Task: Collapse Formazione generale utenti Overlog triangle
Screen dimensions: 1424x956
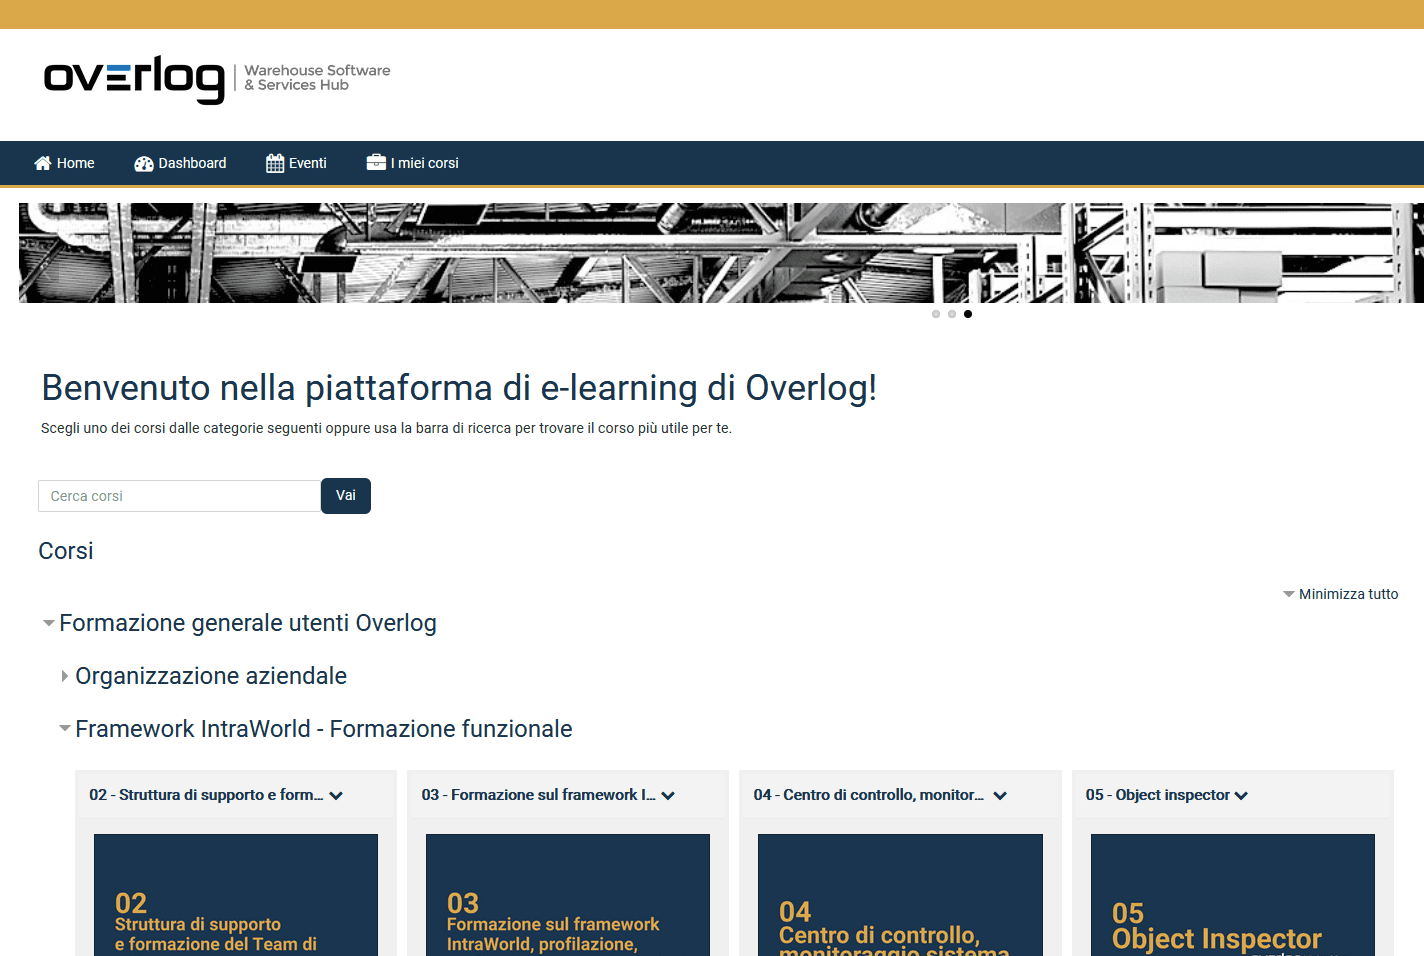Action: point(48,623)
